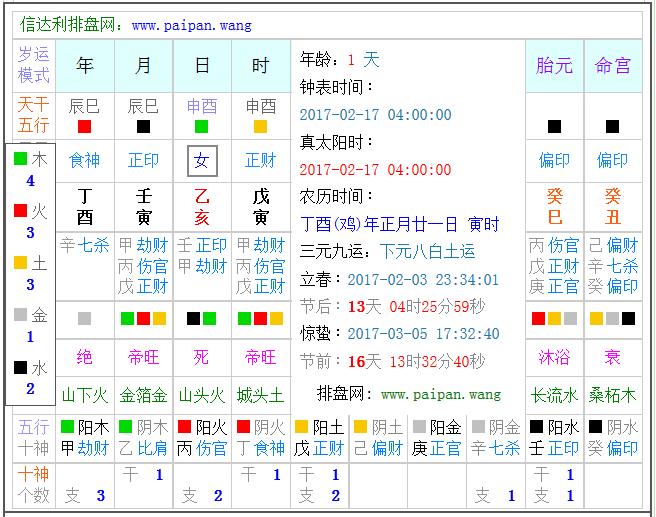The height and width of the screenshot is (517, 656).
Task: Click the 惊蛰 timestamp 2017-03-05 17:32:40
Action: [423, 334]
